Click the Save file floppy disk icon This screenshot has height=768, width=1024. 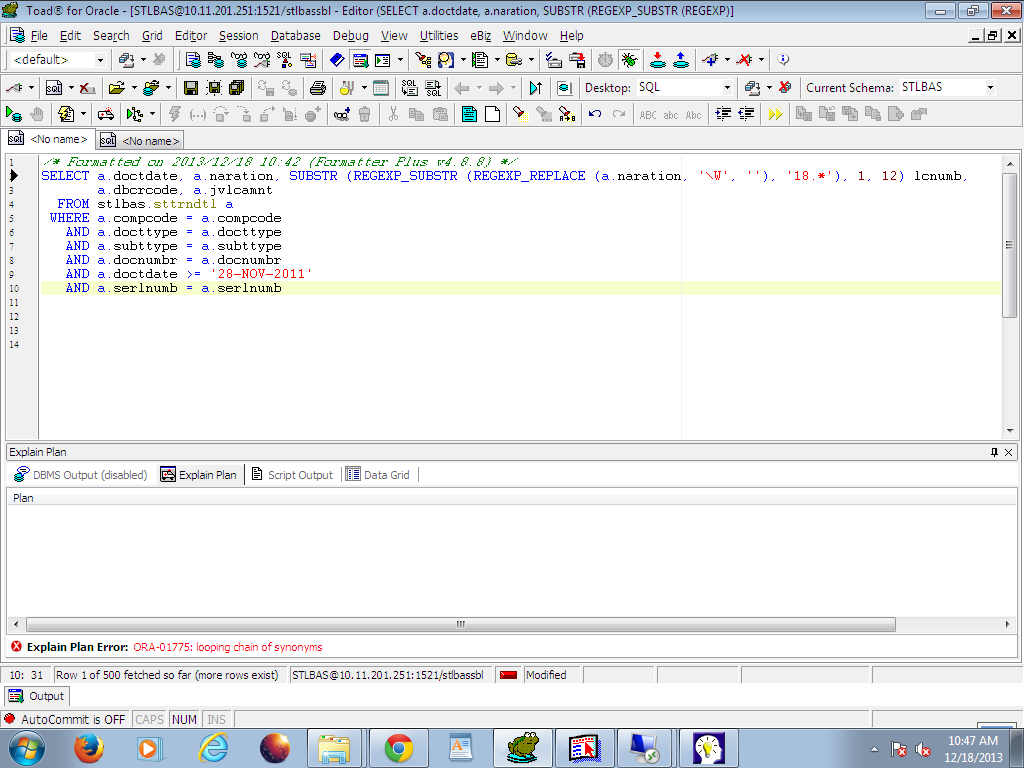[x=191, y=88]
